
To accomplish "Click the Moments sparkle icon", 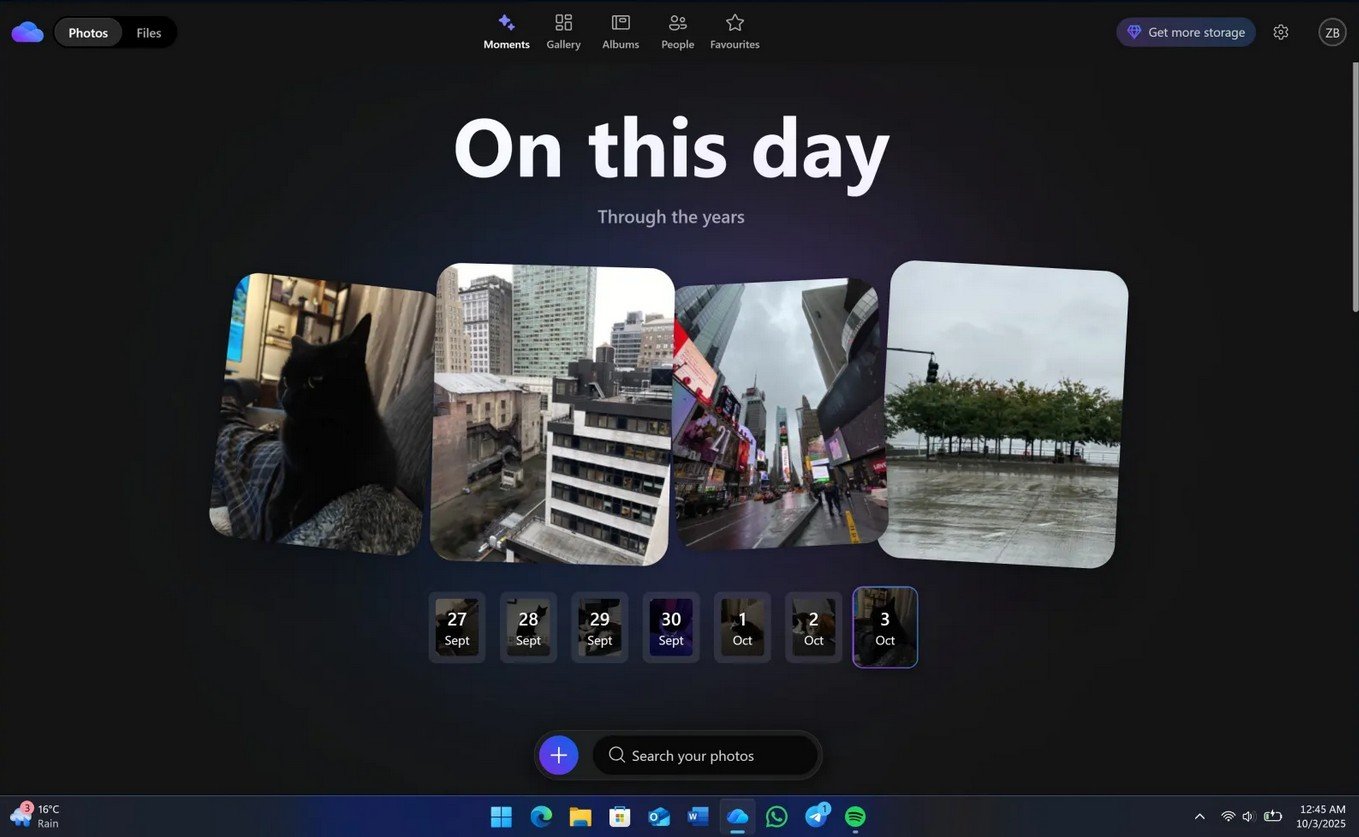I will point(506,22).
